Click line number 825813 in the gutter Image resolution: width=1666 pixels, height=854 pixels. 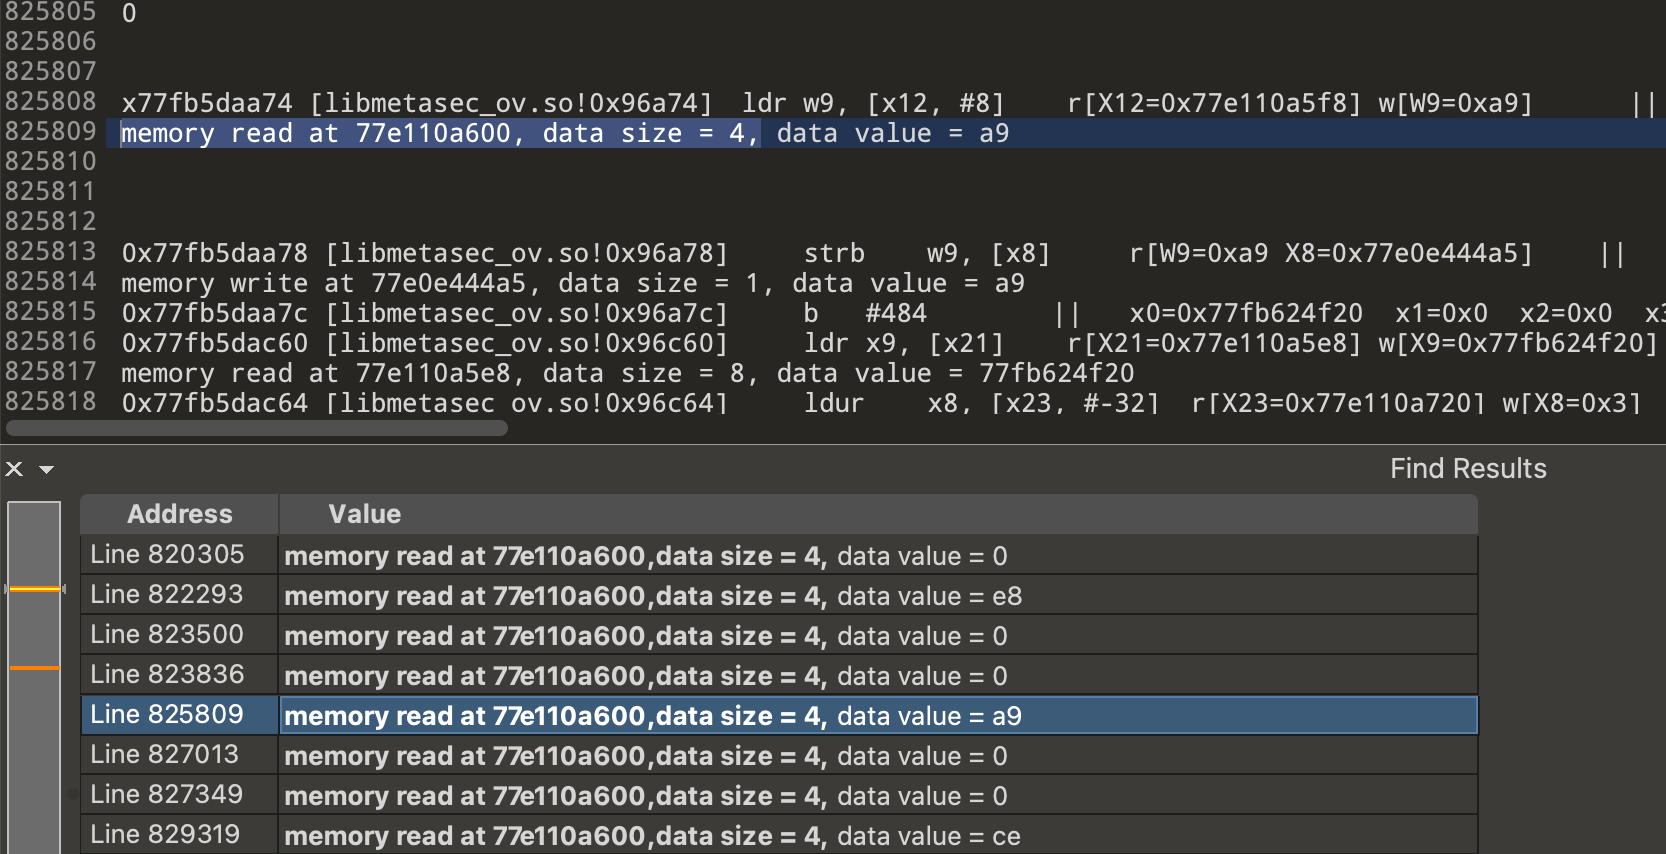click(51, 251)
